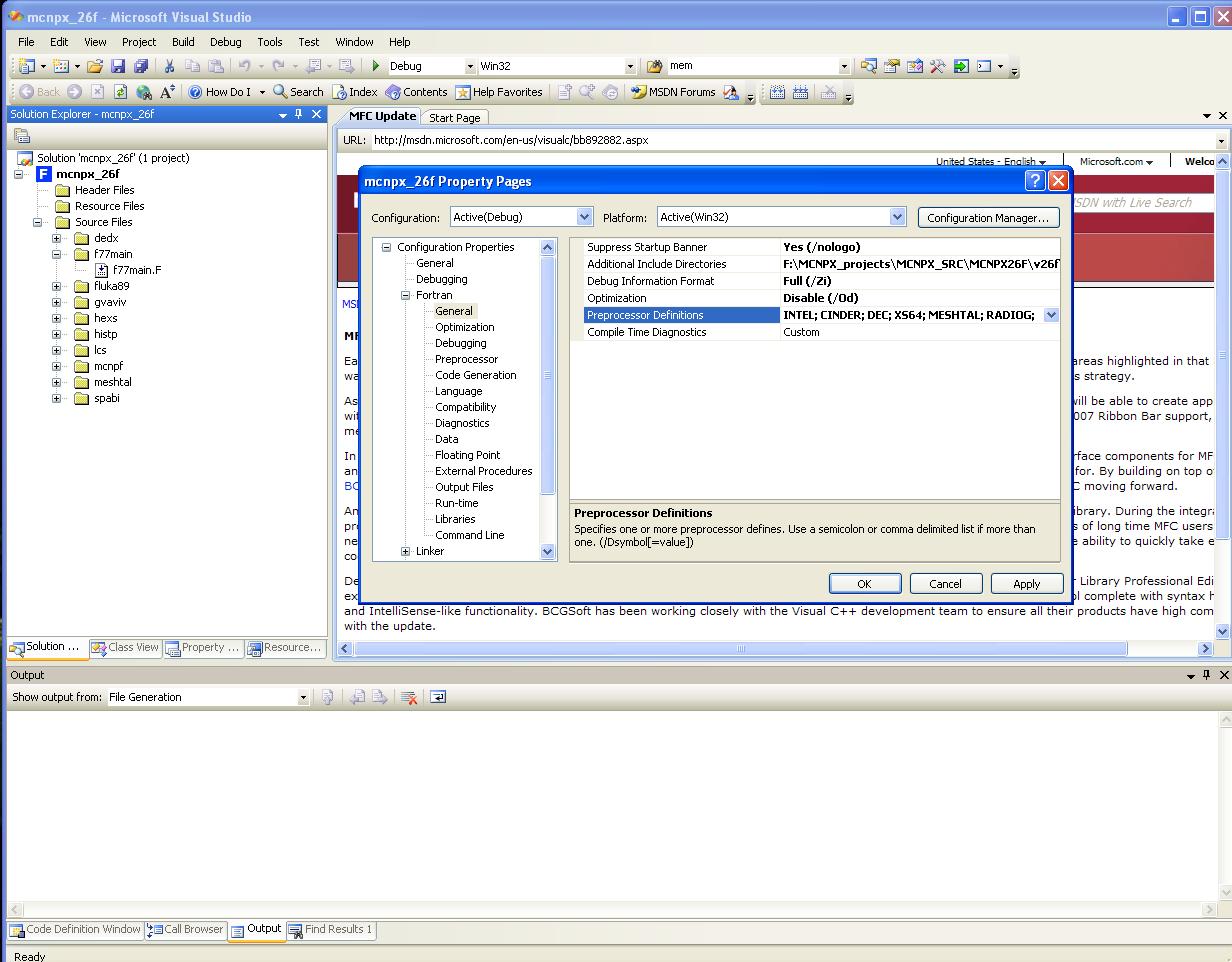This screenshot has height=962, width=1232.
Task: Click the Start Page window icon in toolbar
Action: click(x=961, y=66)
